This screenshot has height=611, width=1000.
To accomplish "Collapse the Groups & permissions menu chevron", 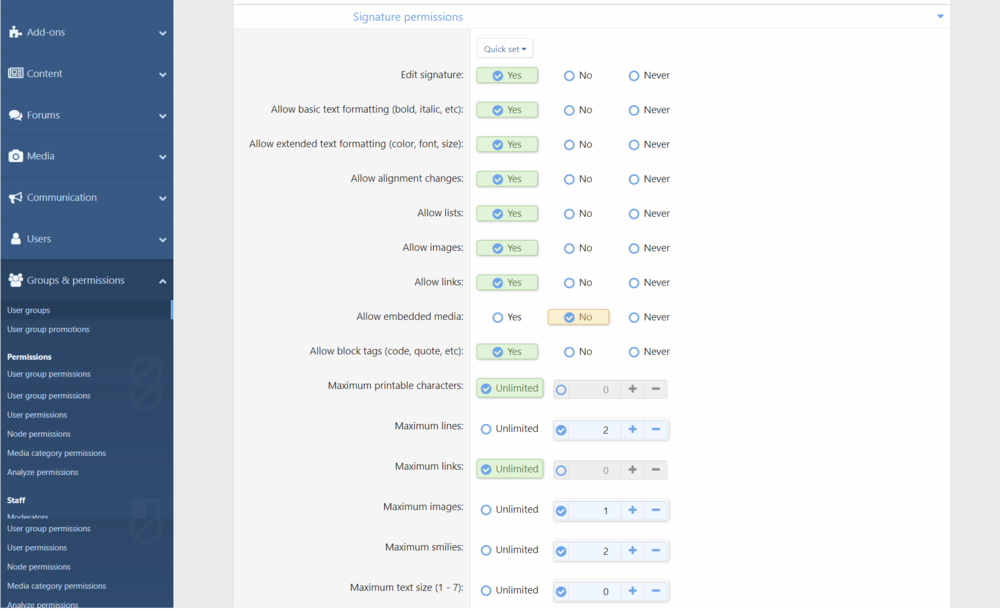I will (x=162, y=281).
